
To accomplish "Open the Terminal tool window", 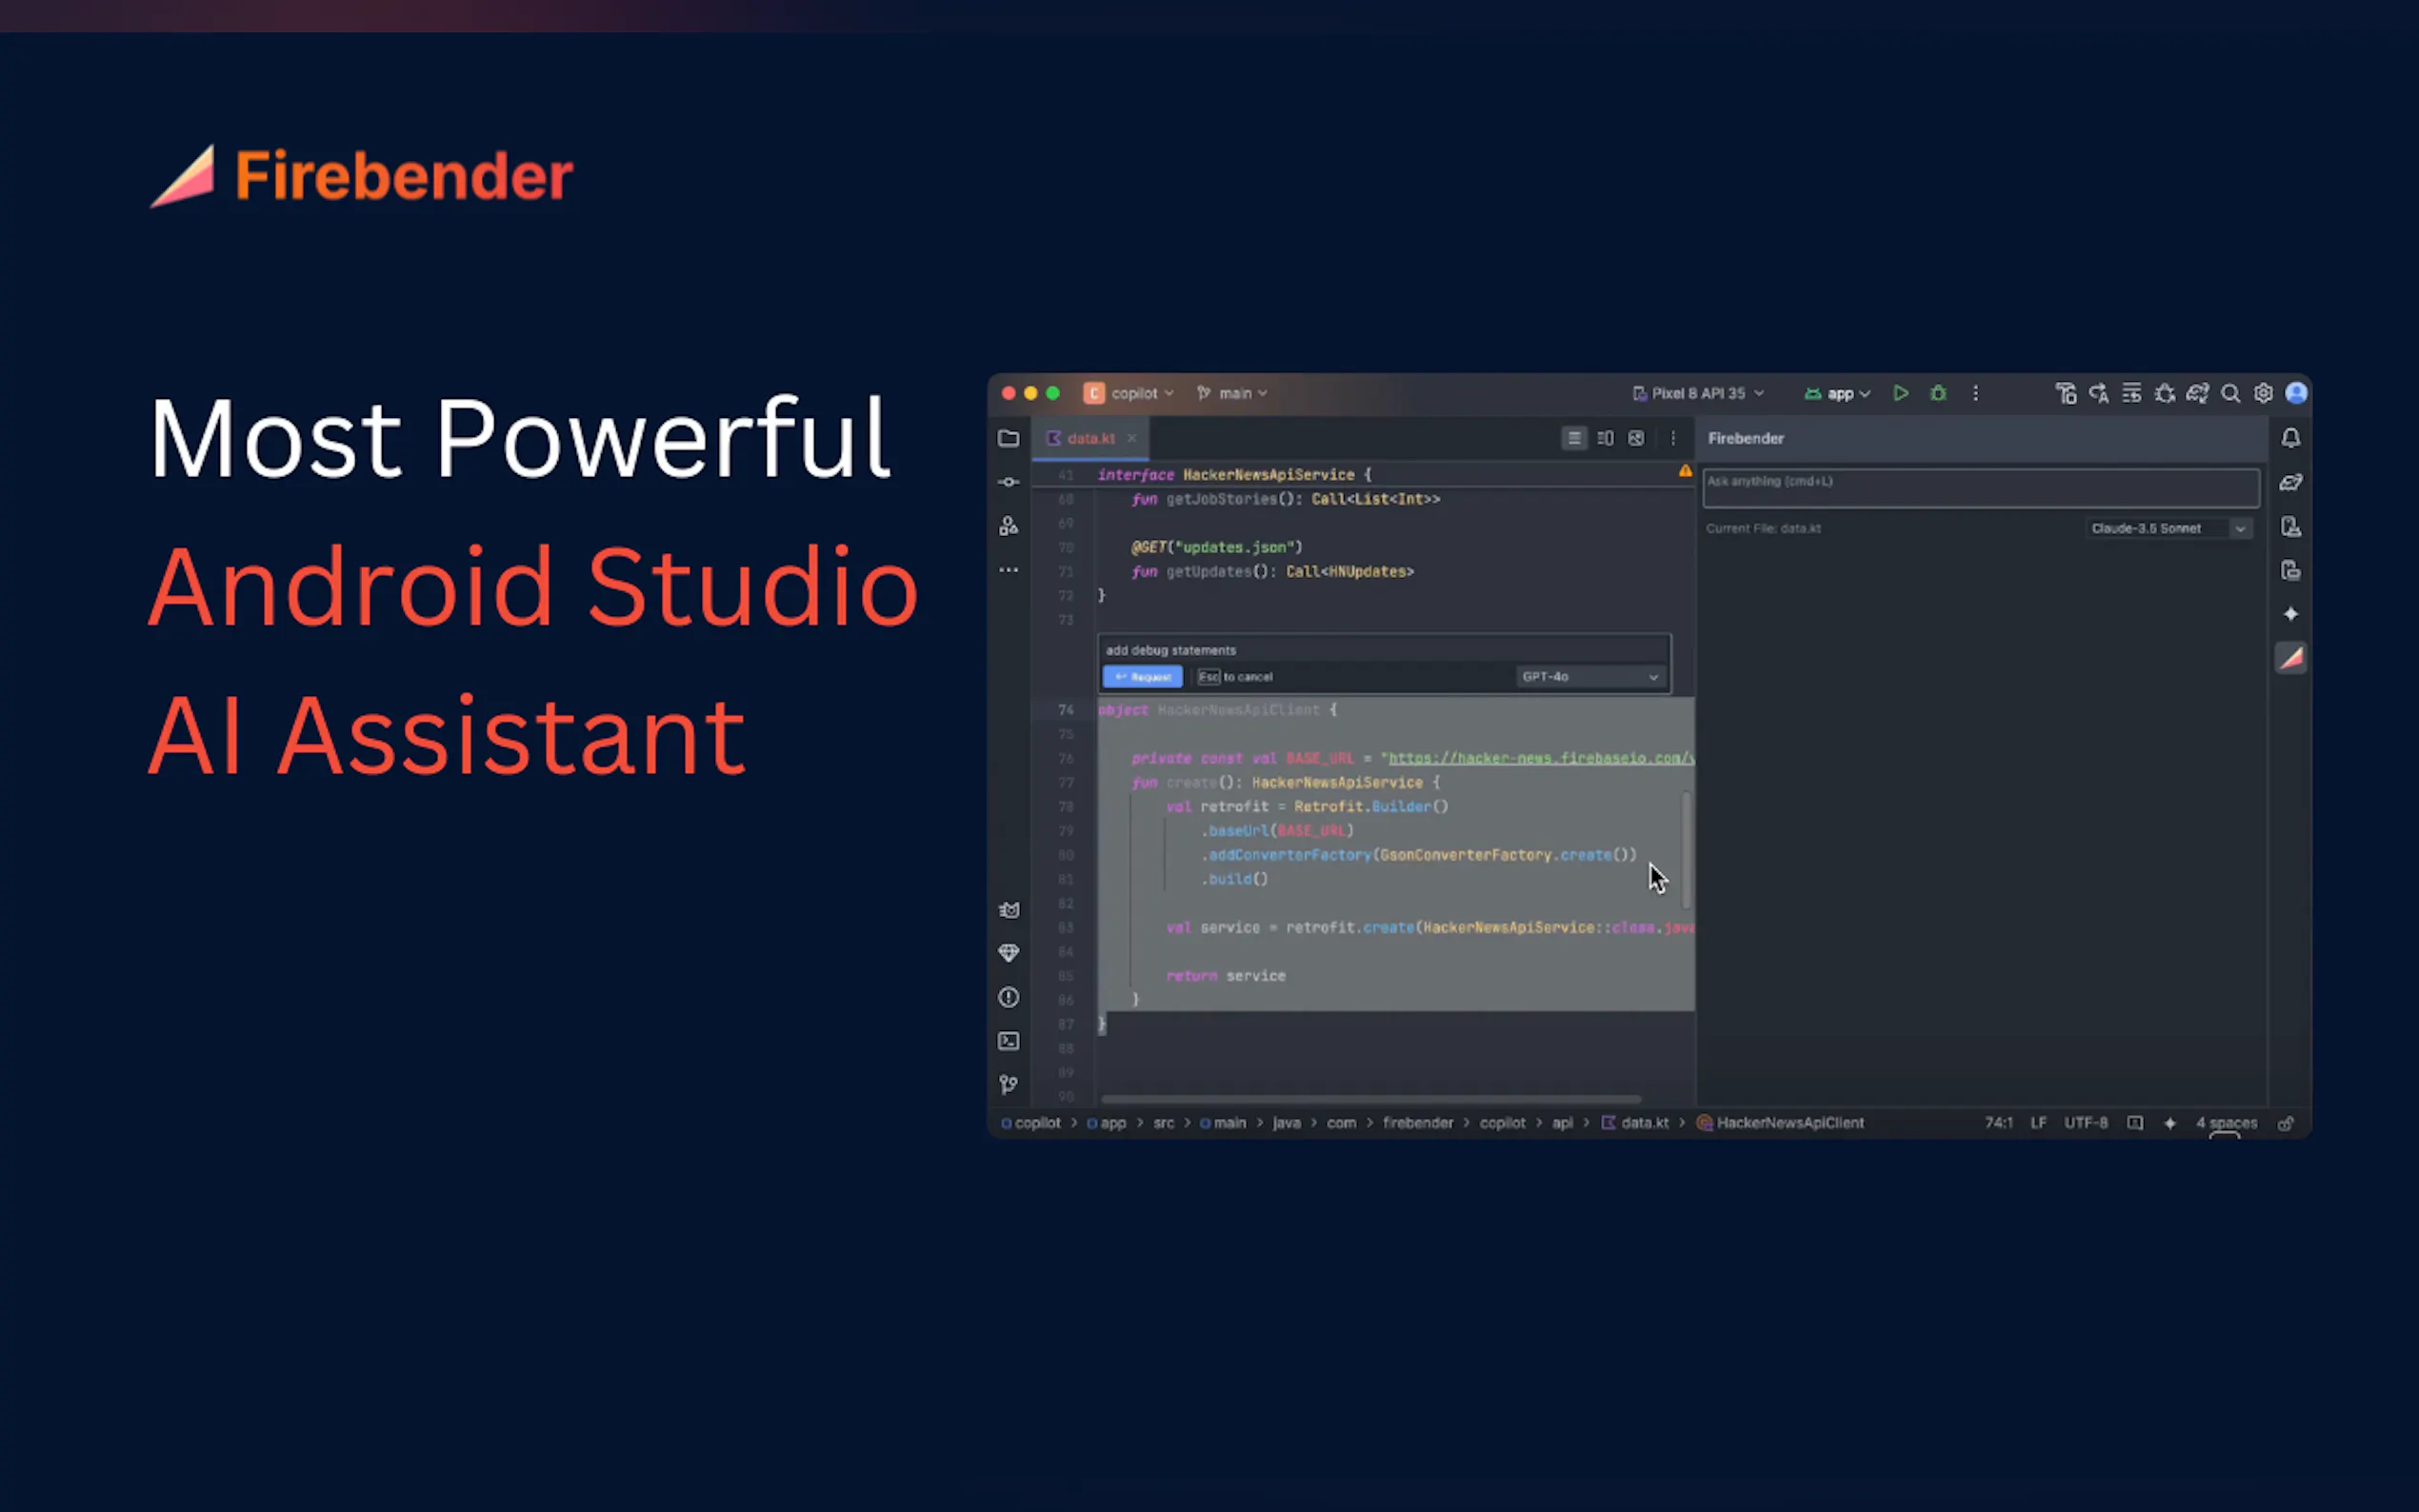I will pyautogui.click(x=1008, y=1041).
